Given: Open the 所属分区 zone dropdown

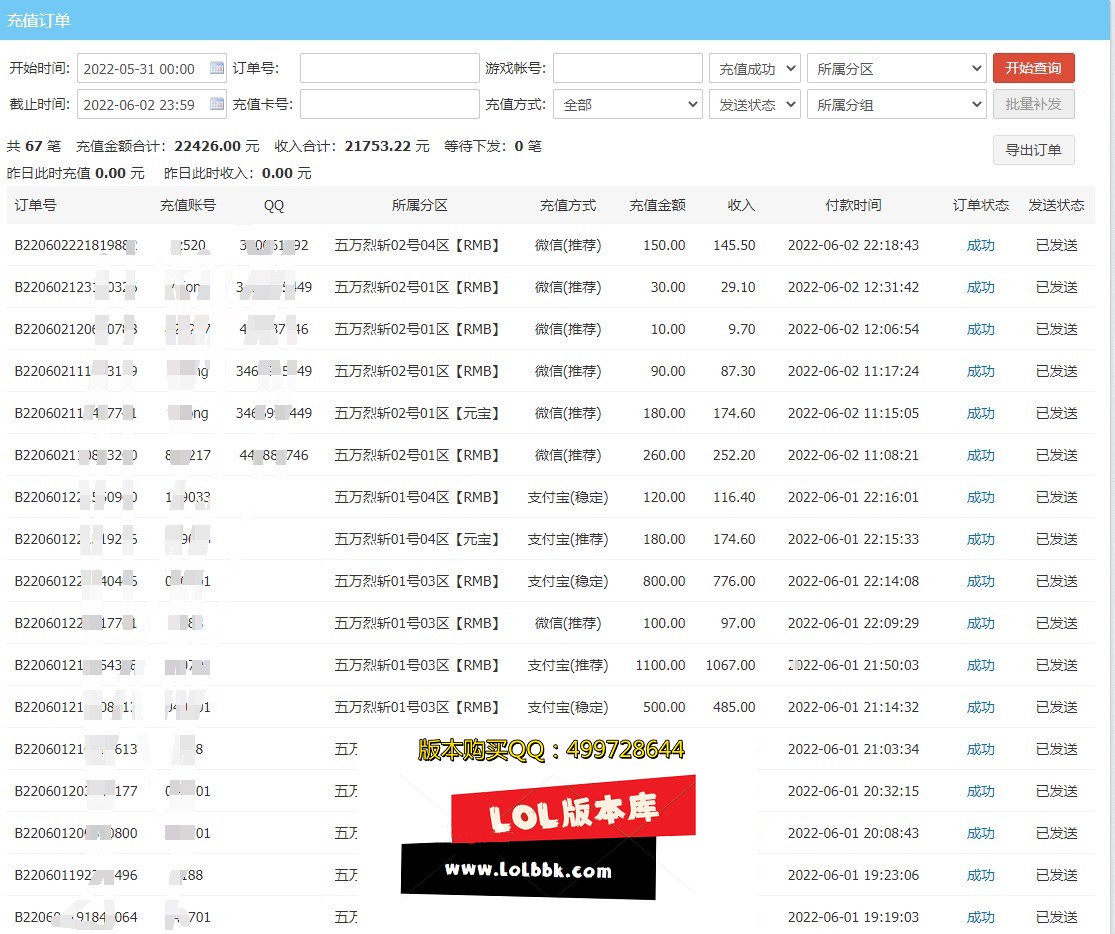Looking at the screenshot, I should tap(897, 68).
